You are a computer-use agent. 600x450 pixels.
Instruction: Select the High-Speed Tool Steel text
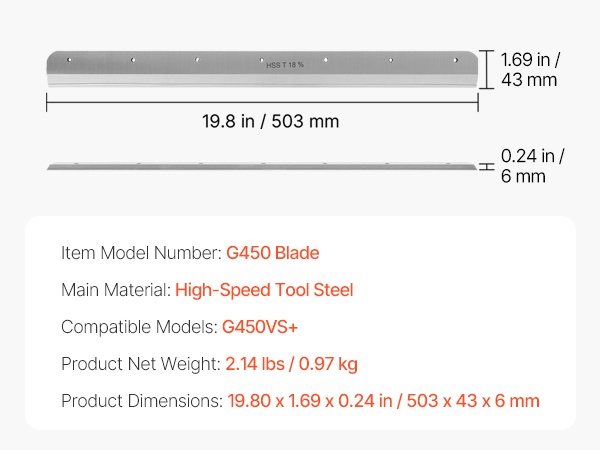(264, 291)
